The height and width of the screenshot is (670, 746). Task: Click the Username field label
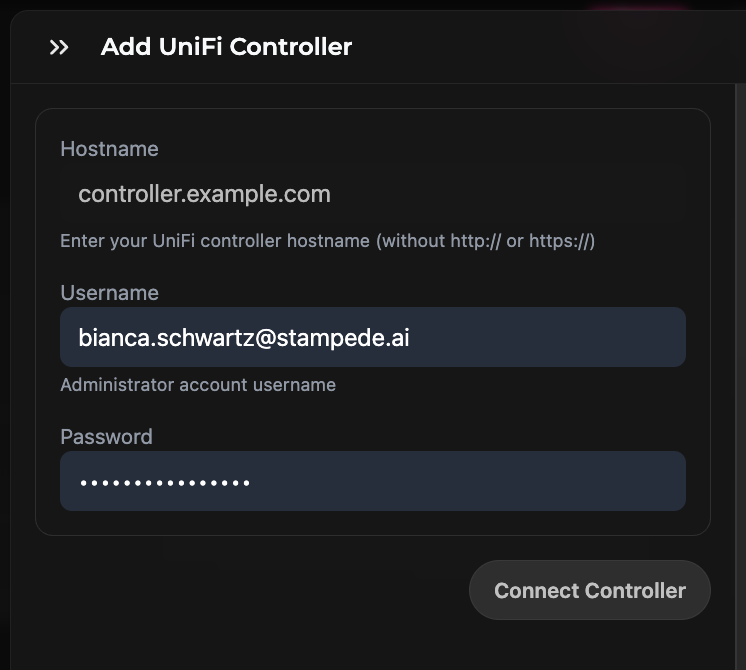click(x=109, y=293)
